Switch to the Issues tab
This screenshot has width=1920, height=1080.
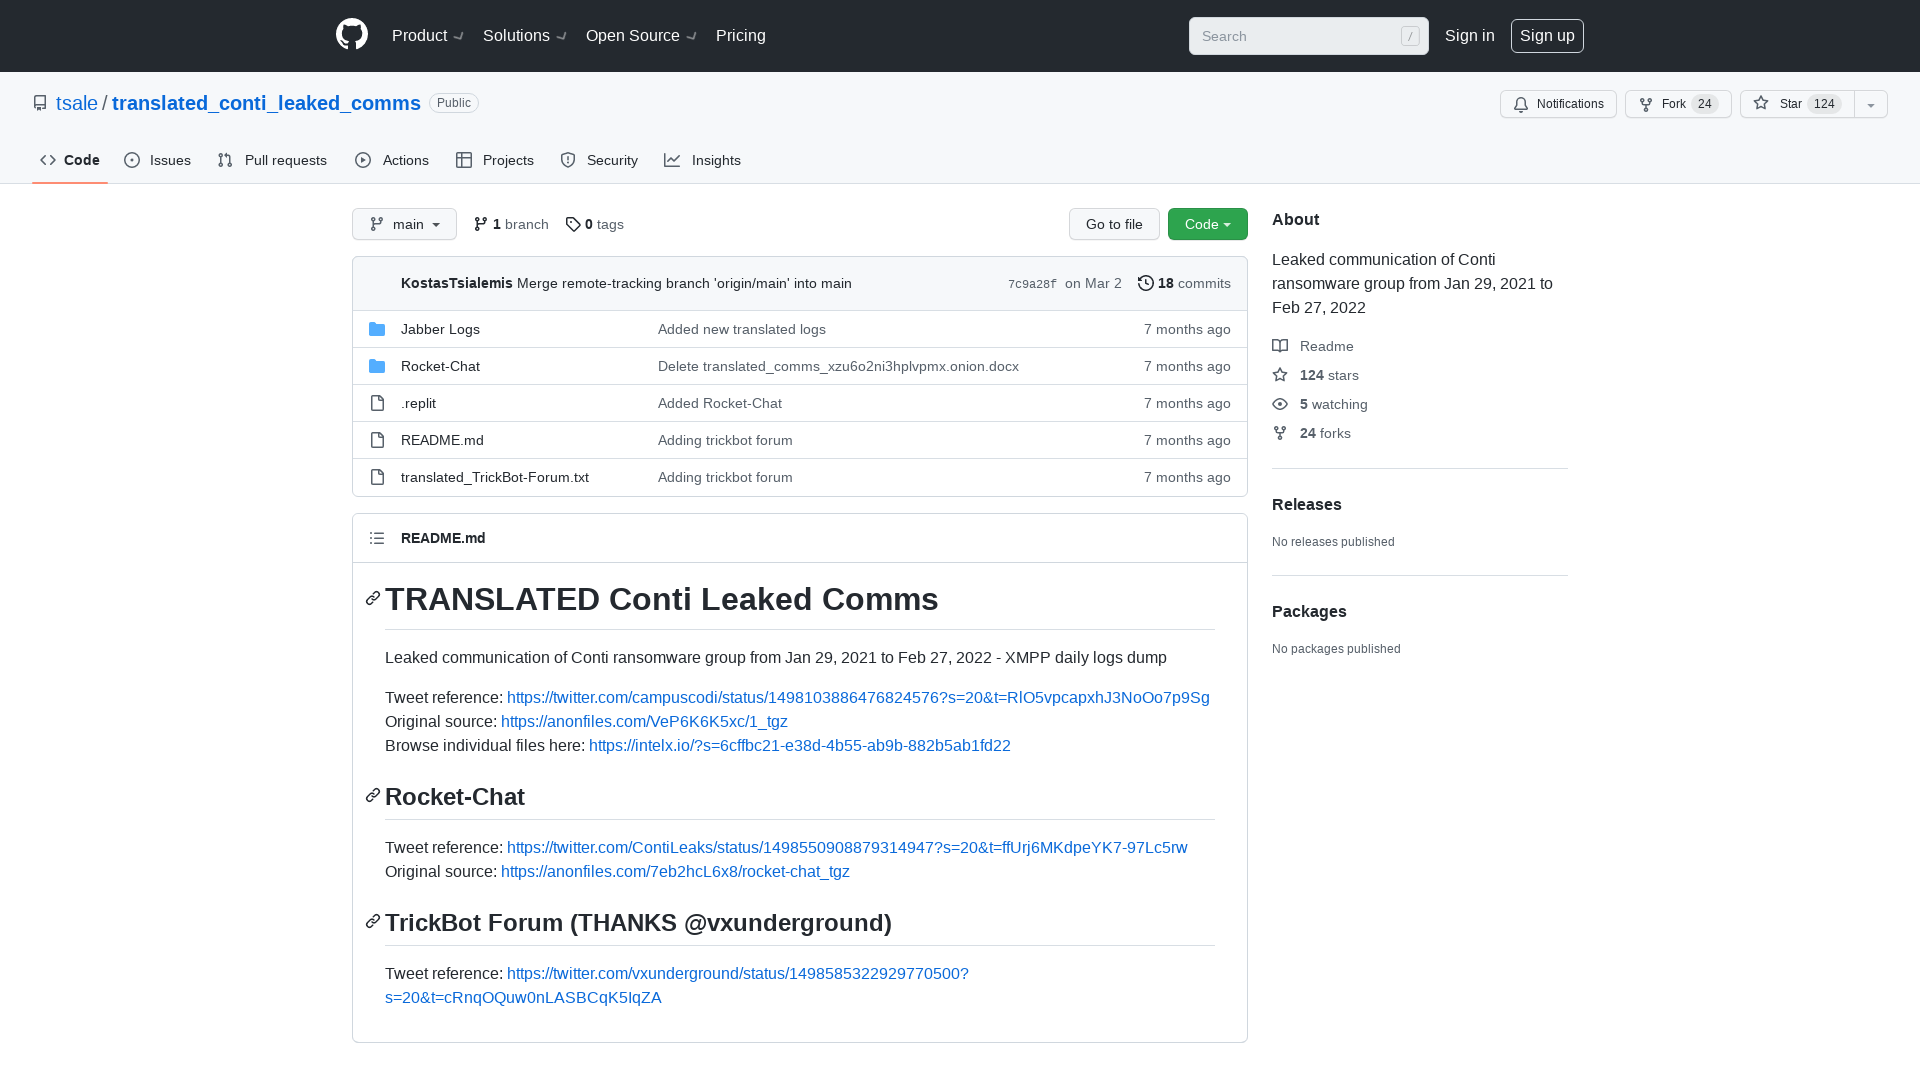click(x=158, y=160)
